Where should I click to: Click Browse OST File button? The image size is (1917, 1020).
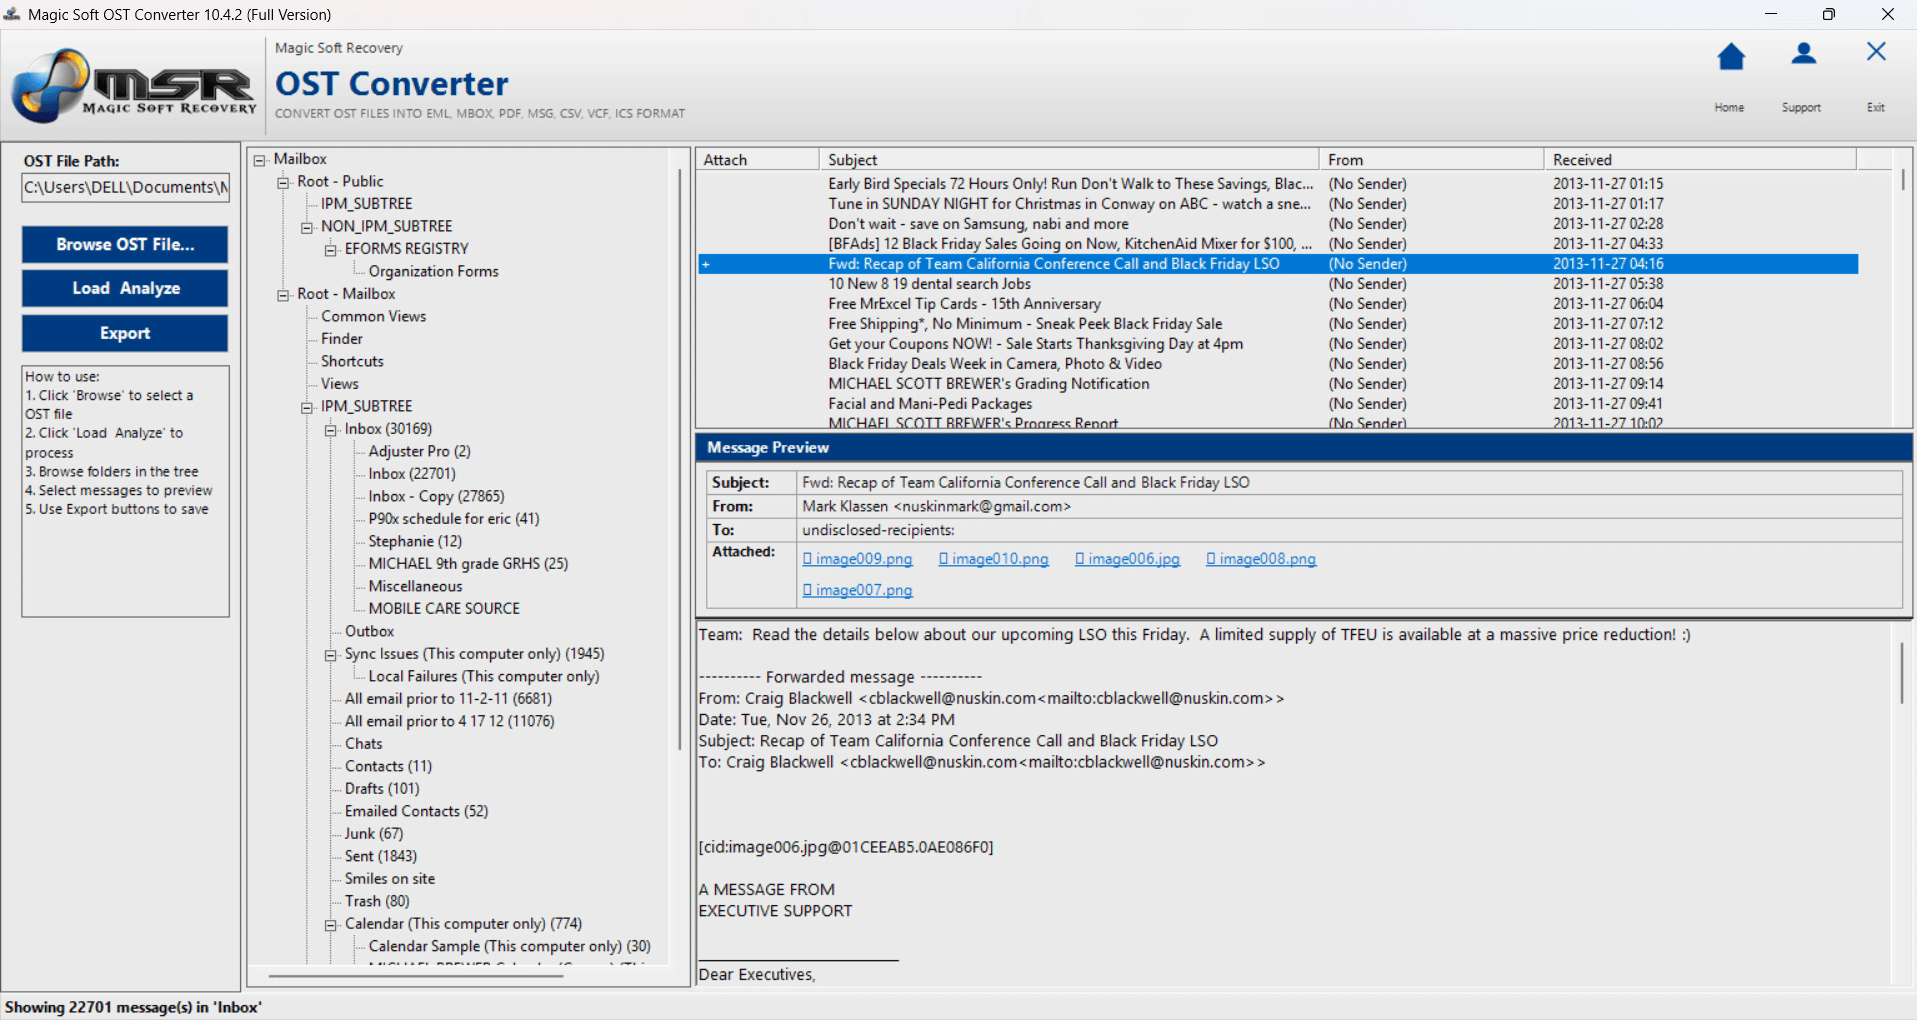125,244
